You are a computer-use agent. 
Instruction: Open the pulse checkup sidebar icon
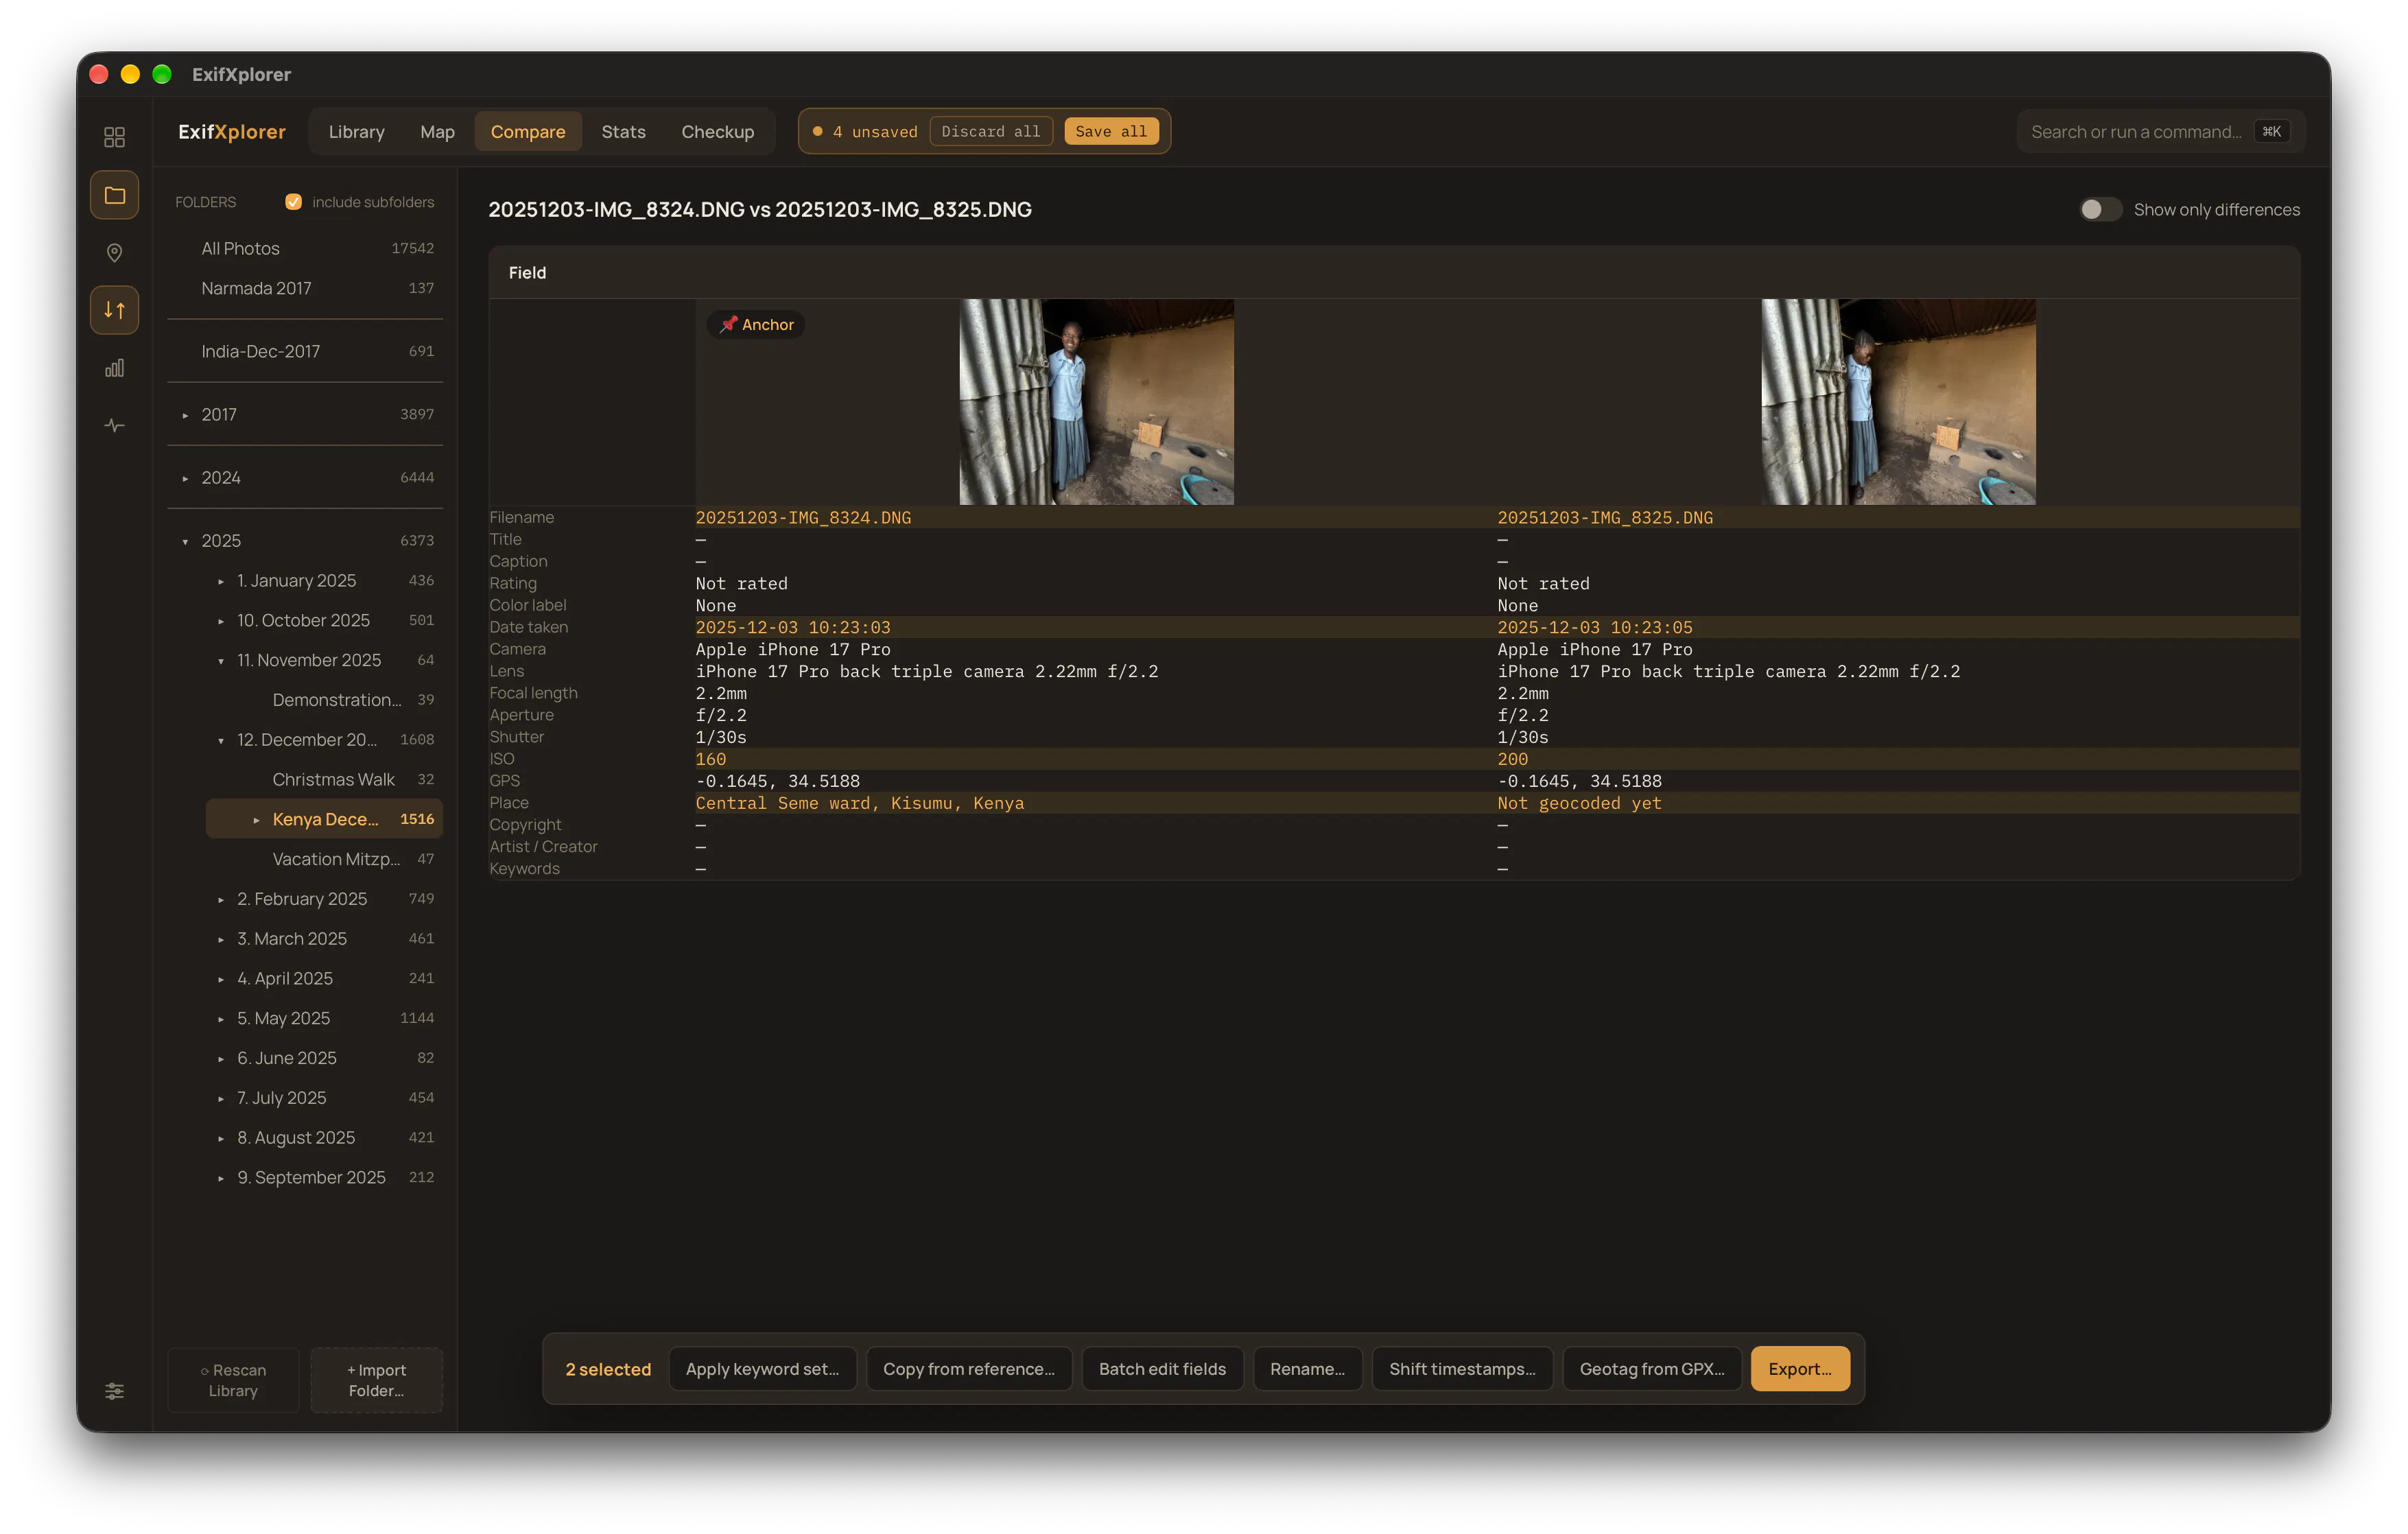[x=114, y=426]
